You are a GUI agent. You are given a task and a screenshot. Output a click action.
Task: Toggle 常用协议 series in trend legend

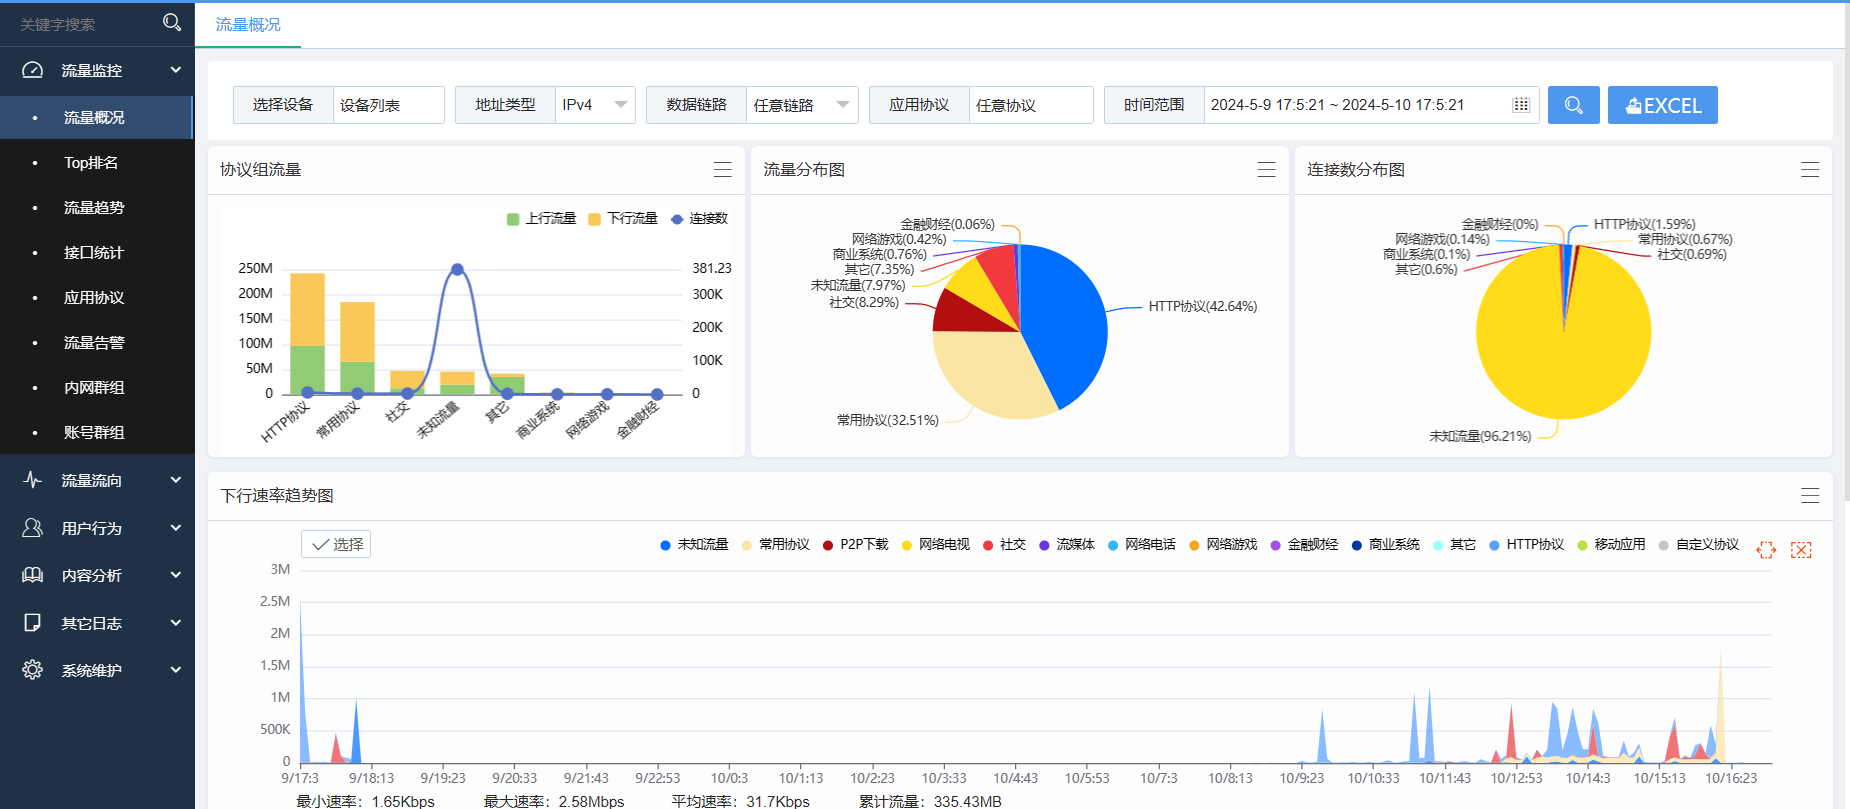(x=775, y=545)
